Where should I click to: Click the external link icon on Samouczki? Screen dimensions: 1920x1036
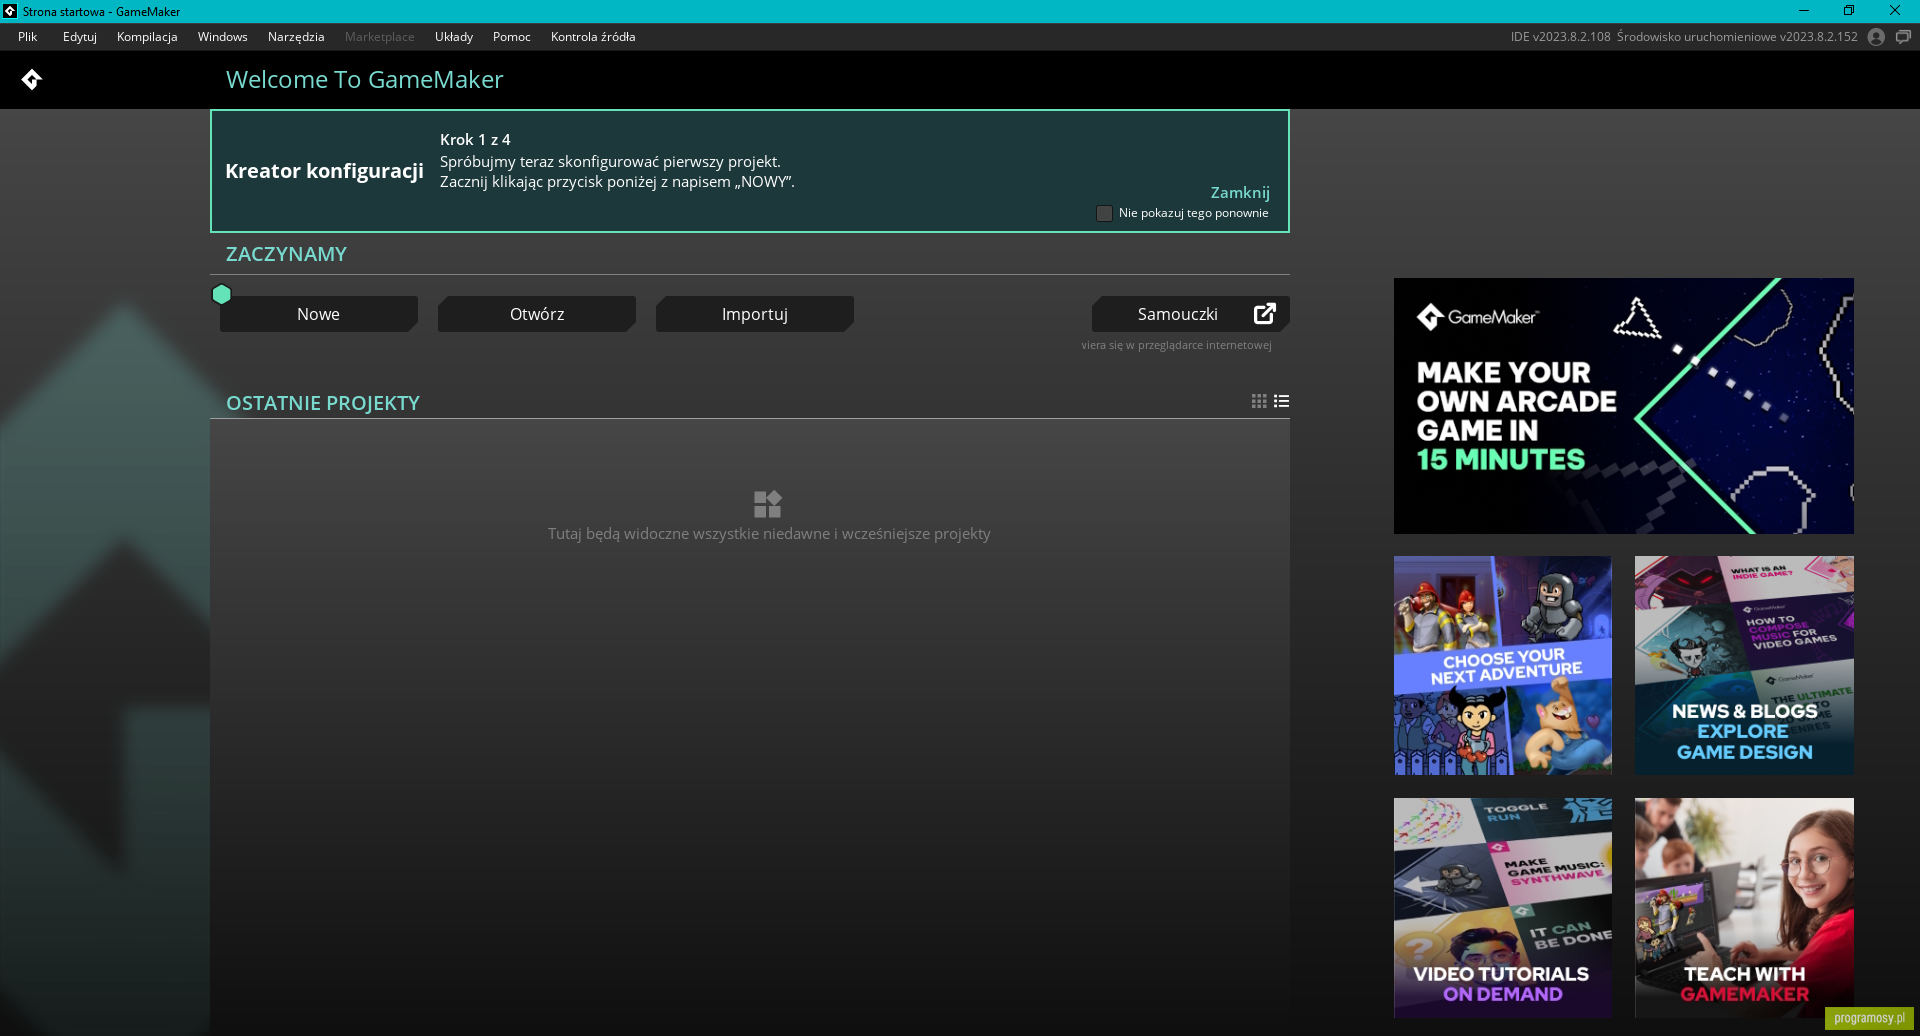coord(1265,313)
